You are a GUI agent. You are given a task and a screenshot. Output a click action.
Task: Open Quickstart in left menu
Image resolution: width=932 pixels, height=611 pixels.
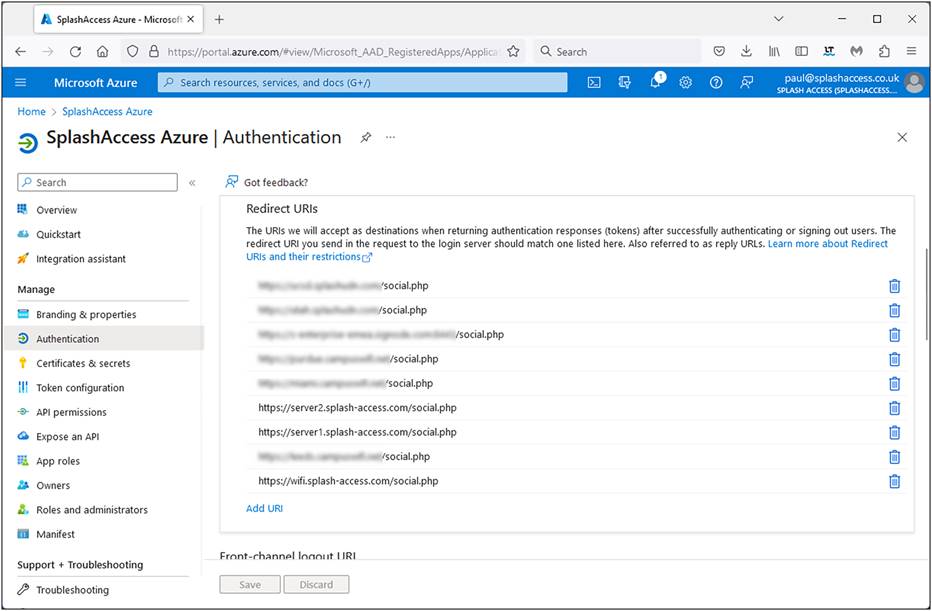(58, 235)
